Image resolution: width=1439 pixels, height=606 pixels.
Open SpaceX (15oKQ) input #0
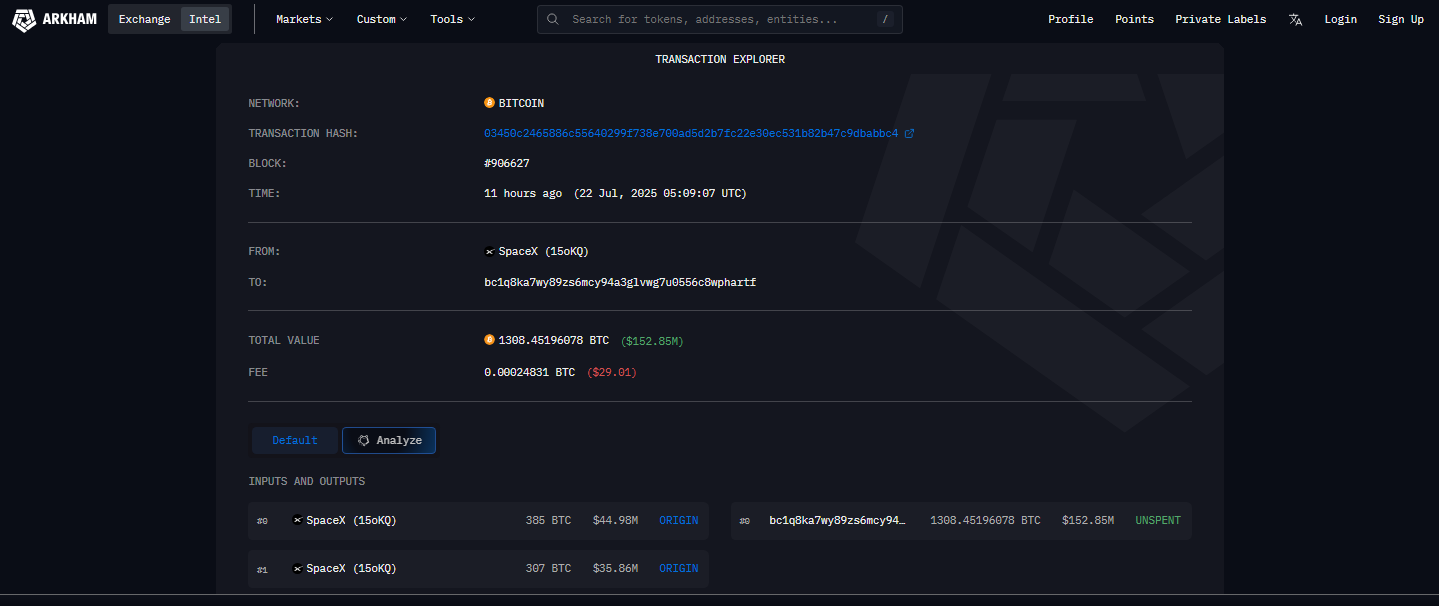click(x=351, y=520)
